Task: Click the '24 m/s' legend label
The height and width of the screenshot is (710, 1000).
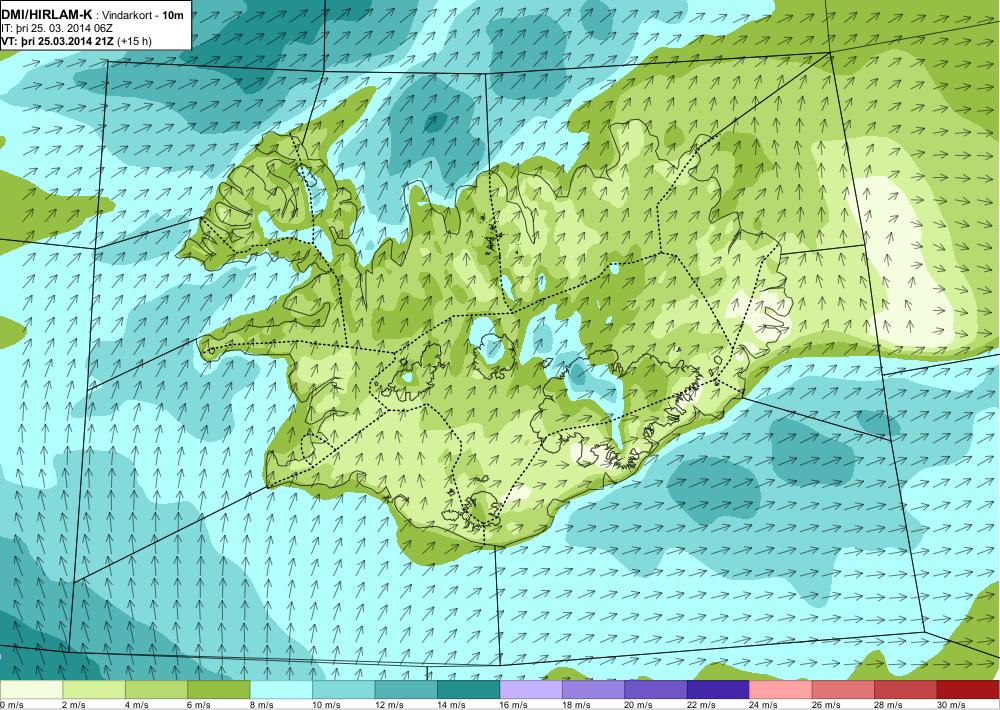Action: [x=764, y=704]
